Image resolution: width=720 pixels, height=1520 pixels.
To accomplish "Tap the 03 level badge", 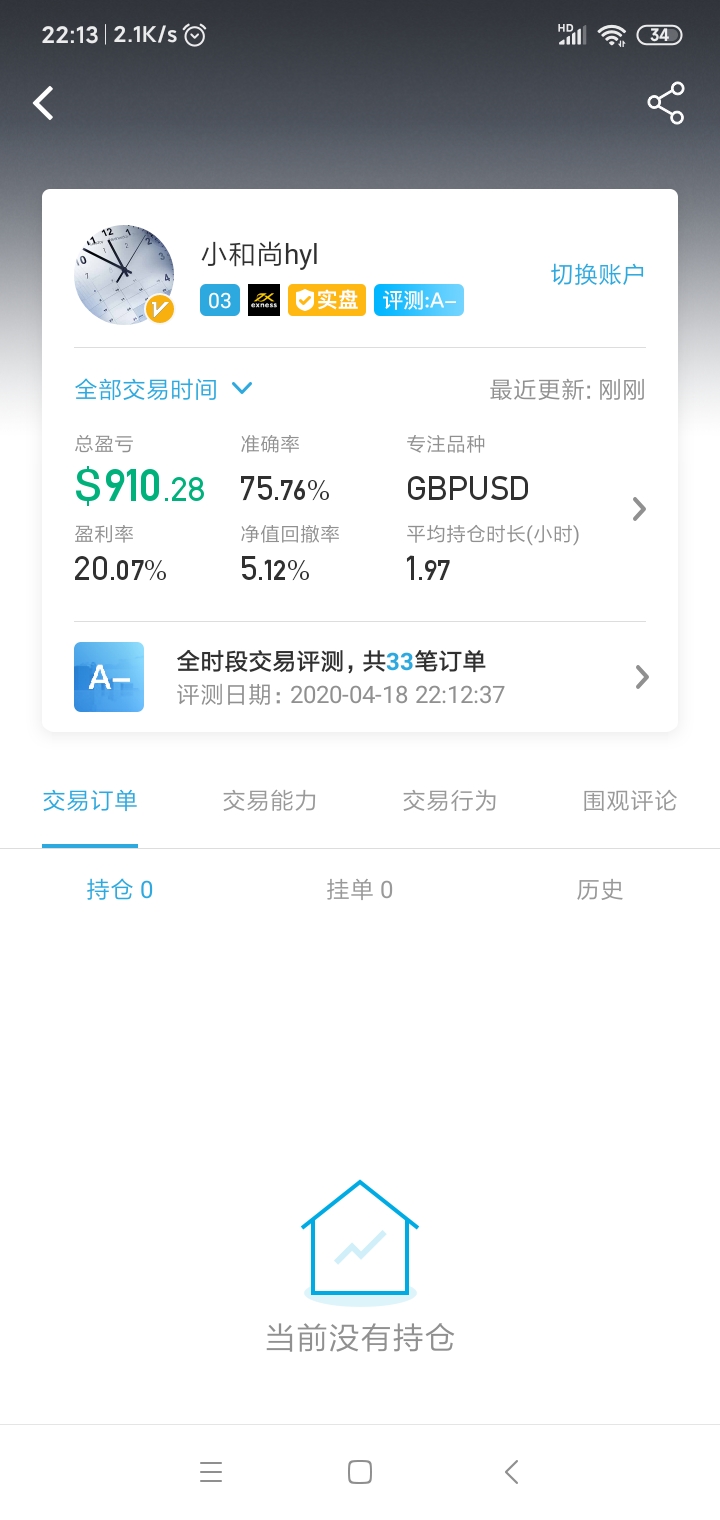I will (x=220, y=301).
